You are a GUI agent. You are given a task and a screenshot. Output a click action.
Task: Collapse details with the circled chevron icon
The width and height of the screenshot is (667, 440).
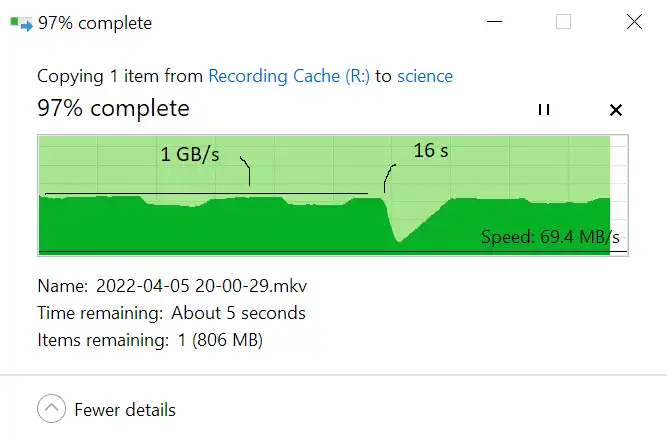pyautogui.click(x=51, y=409)
